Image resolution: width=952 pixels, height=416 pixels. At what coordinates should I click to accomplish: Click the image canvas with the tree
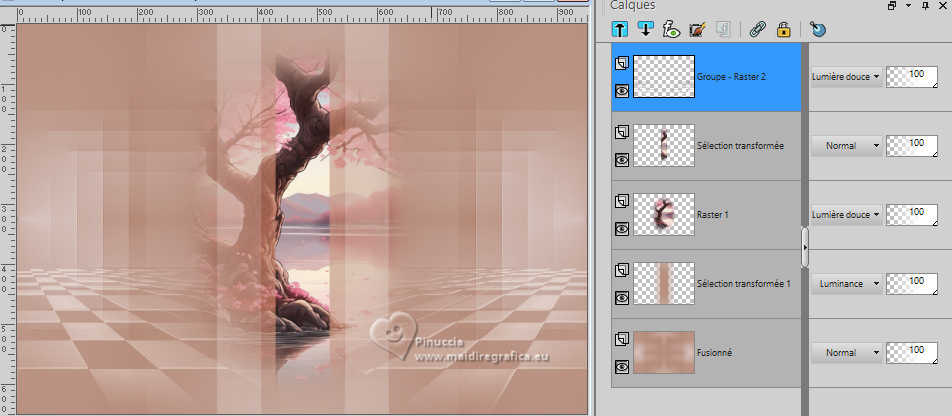(302, 219)
